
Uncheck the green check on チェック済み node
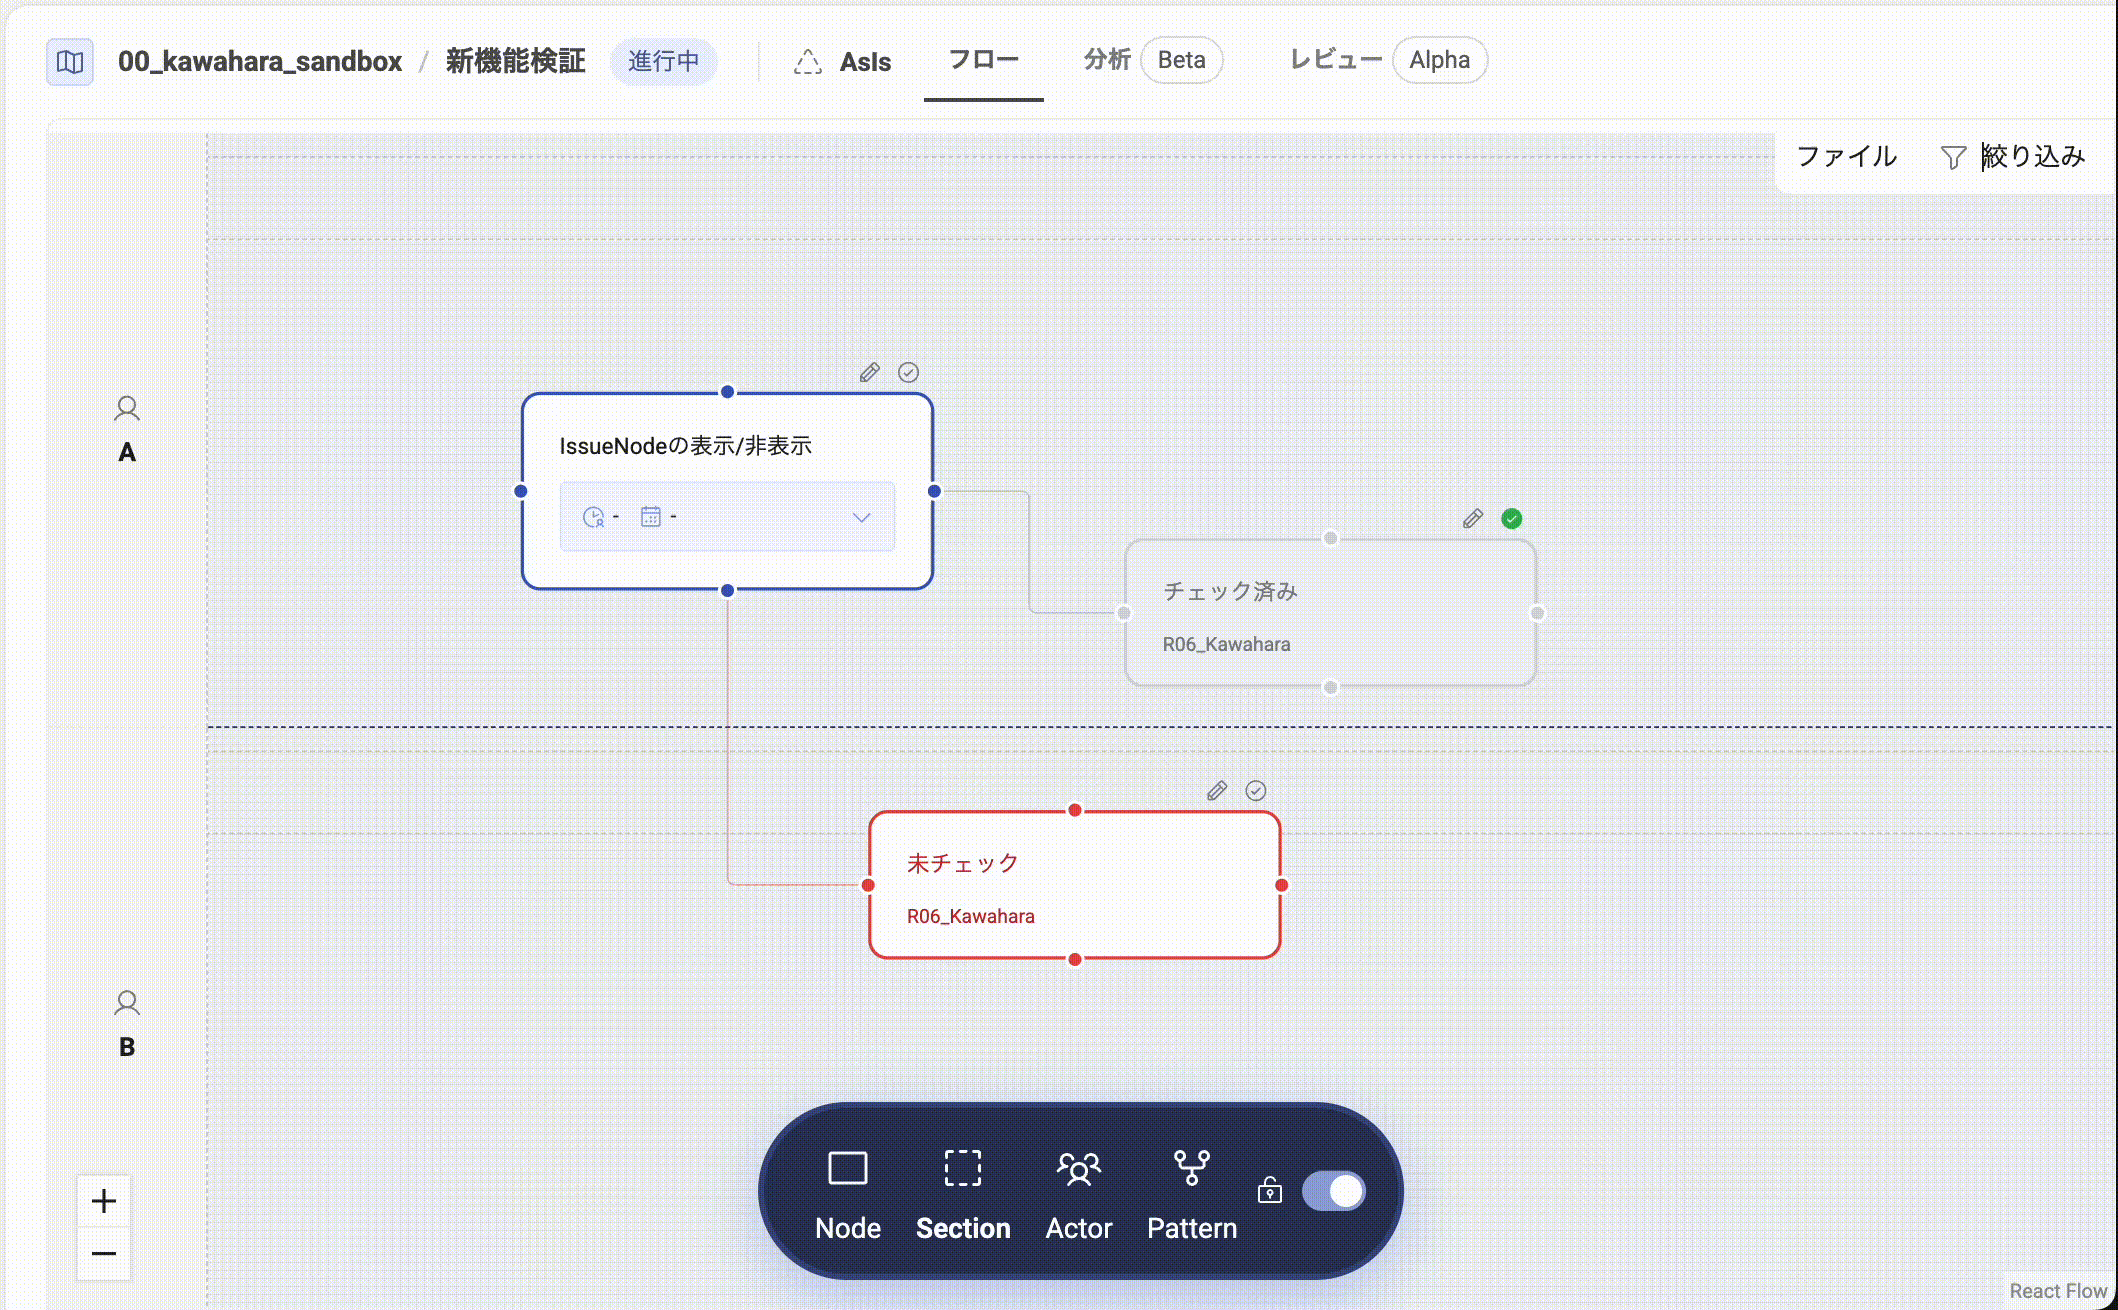pyautogui.click(x=1512, y=518)
